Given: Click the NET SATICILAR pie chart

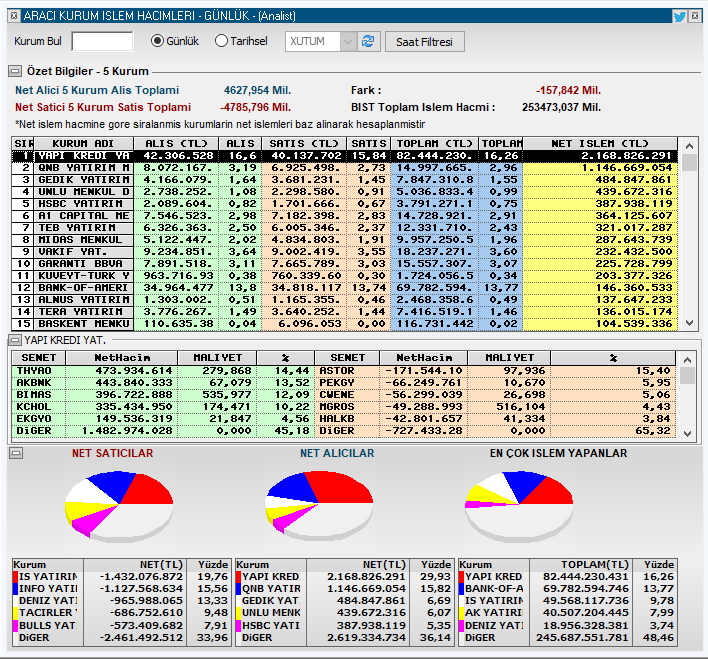Looking at the screenshot, I should click(119, 506).
